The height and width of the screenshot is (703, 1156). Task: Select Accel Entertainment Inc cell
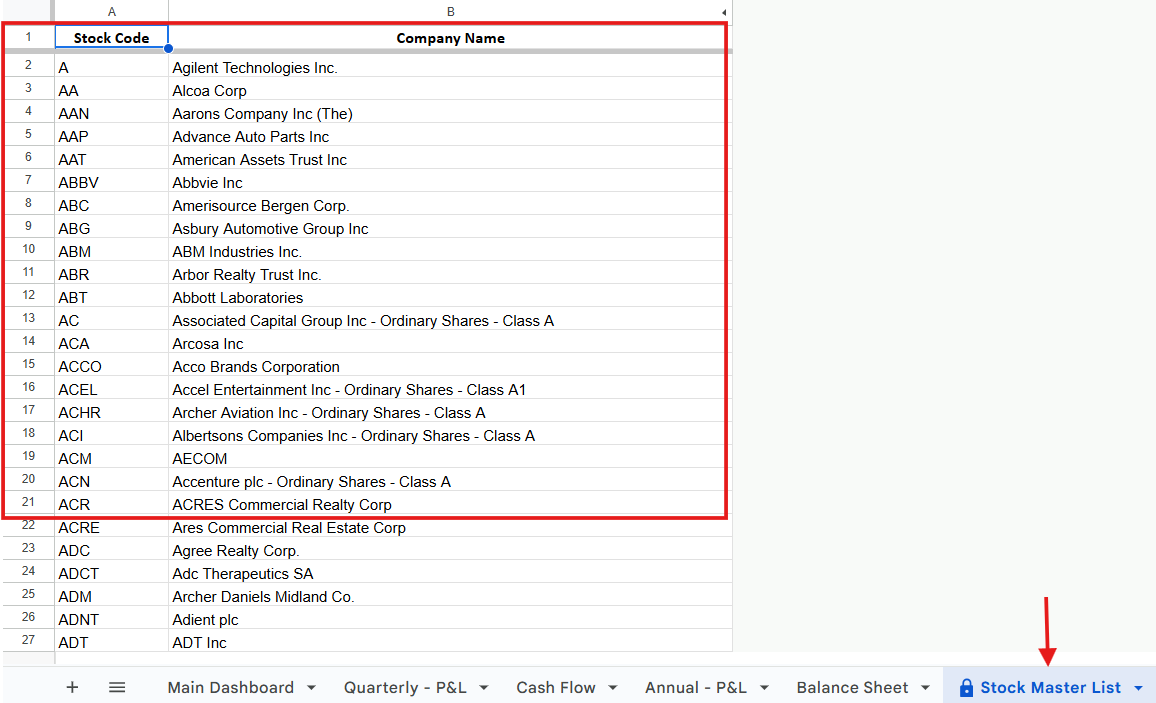coord(450,389)
